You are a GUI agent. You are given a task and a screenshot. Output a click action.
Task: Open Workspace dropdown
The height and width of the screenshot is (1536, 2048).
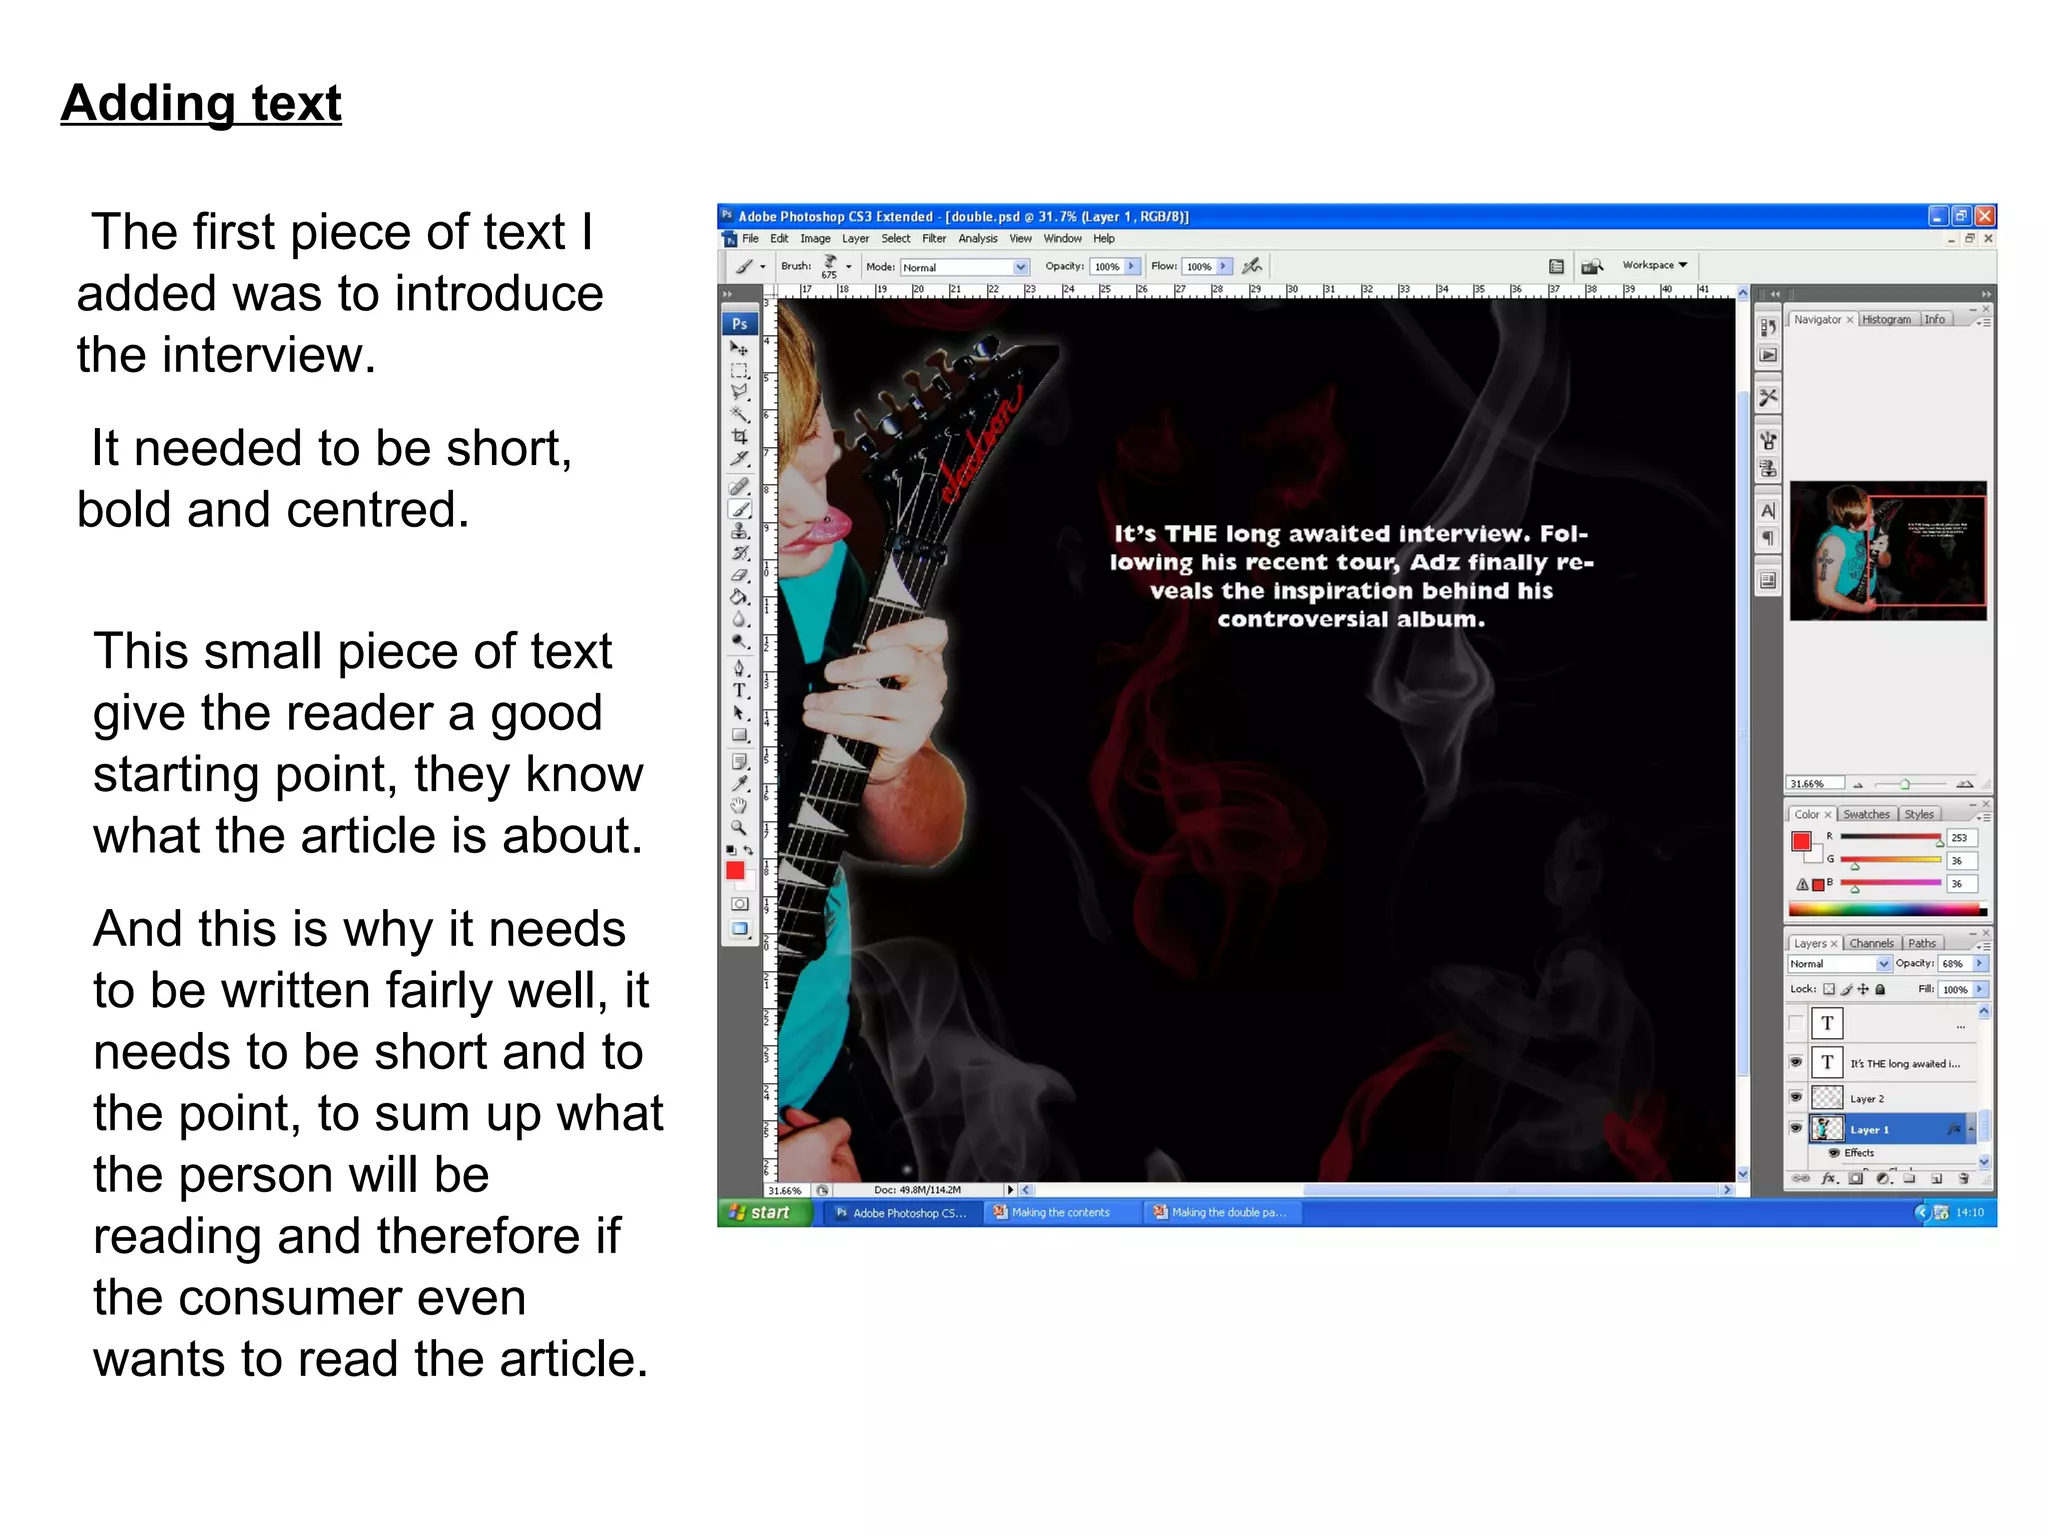point(1655,265)
